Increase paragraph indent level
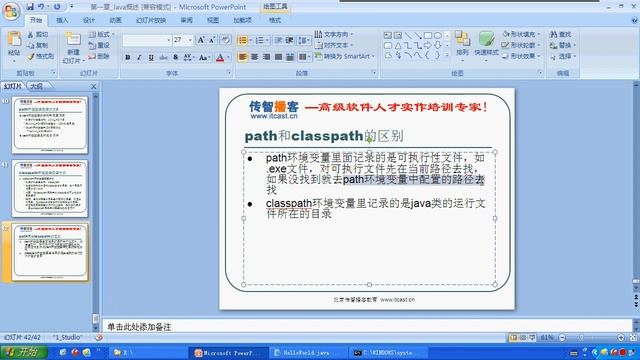Image resolution: width=640 pixels, height=360 pixels. coord(289,40)
